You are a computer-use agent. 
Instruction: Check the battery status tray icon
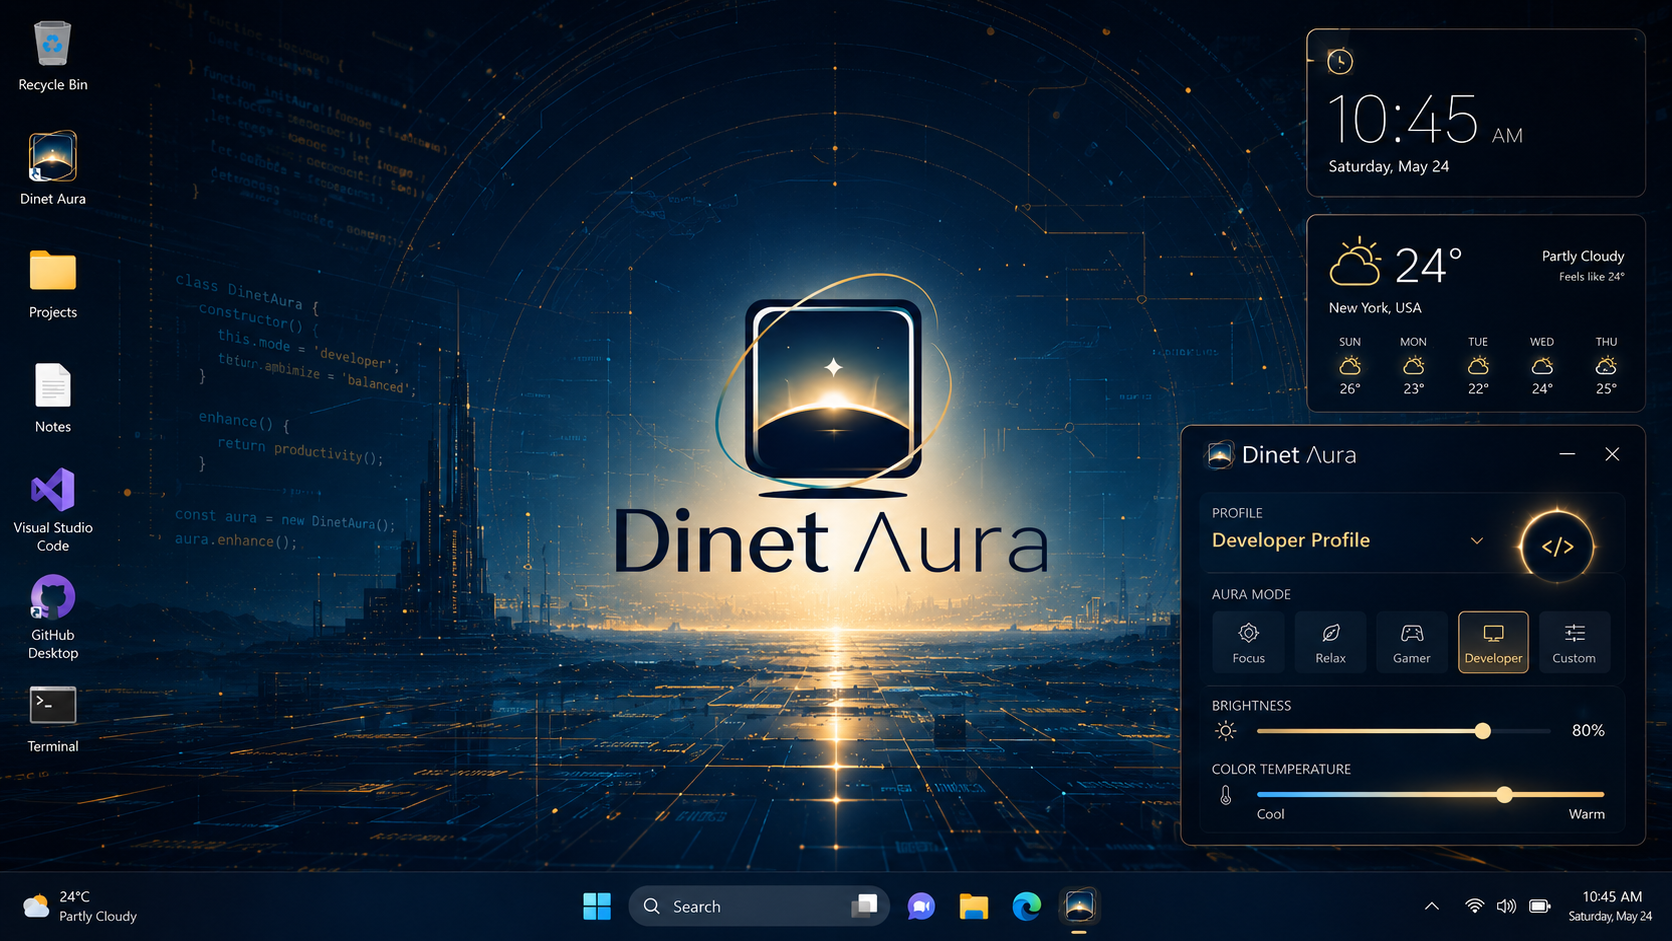[1540, 906]
